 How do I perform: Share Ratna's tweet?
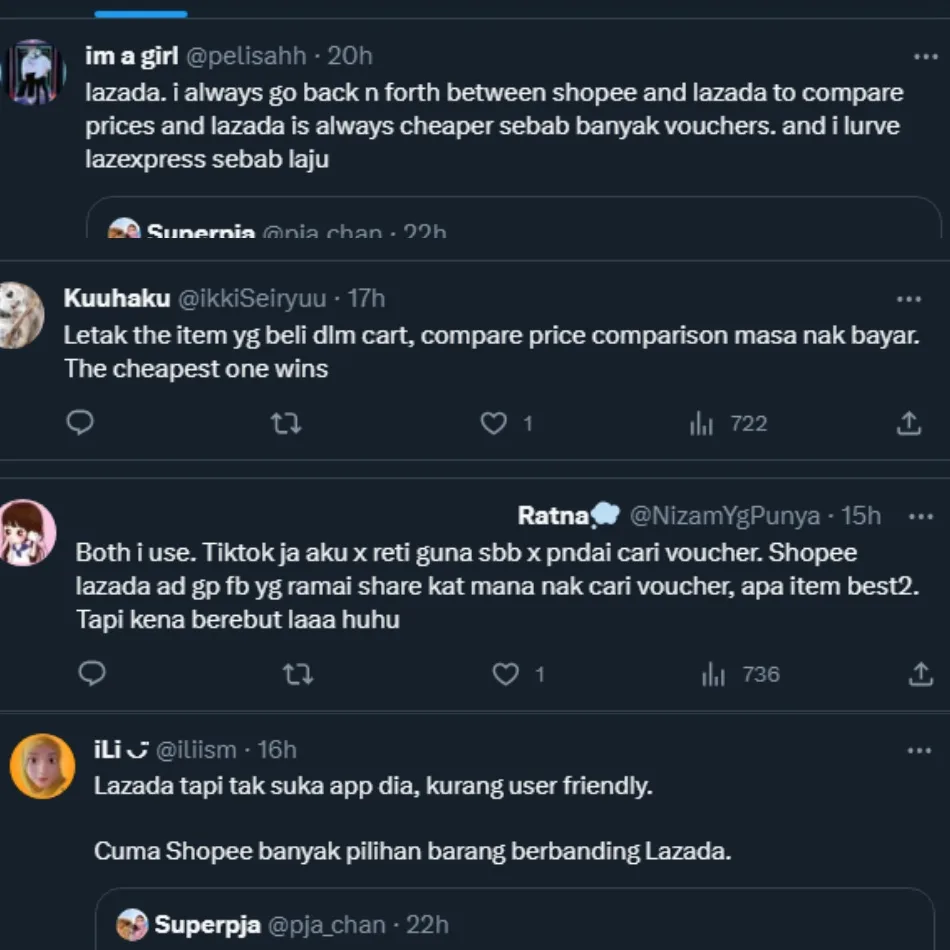tap(920, 674)
